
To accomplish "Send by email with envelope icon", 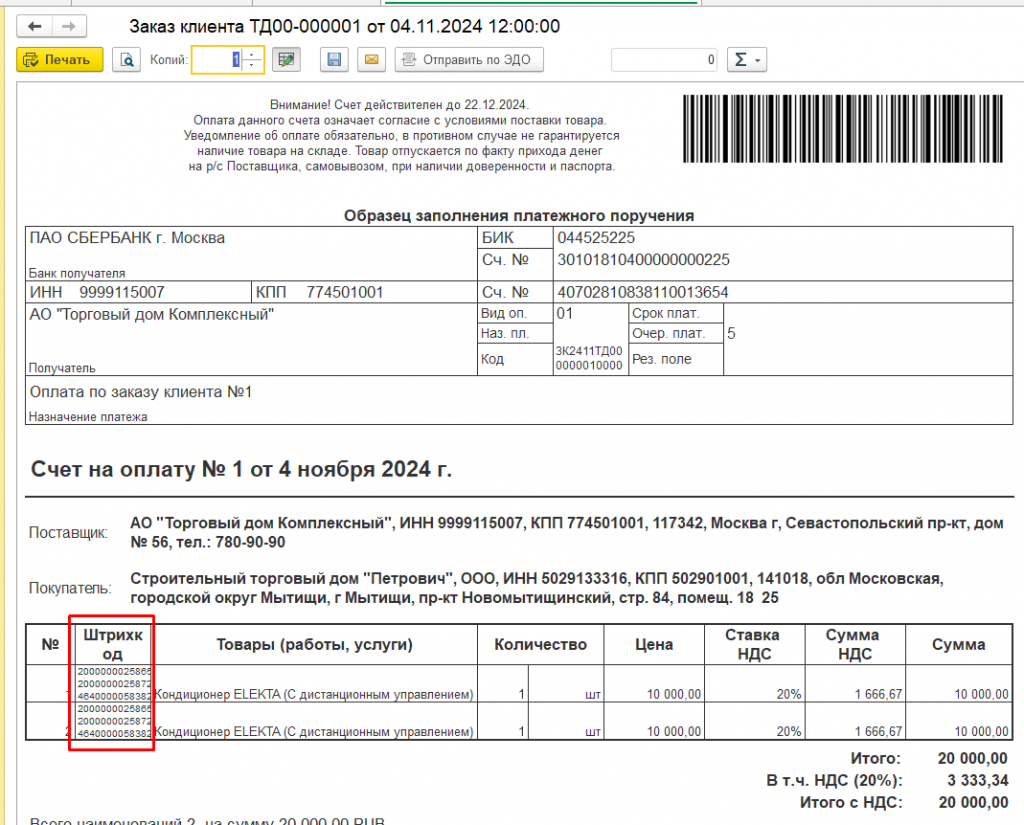I will (x=371, y=59).
